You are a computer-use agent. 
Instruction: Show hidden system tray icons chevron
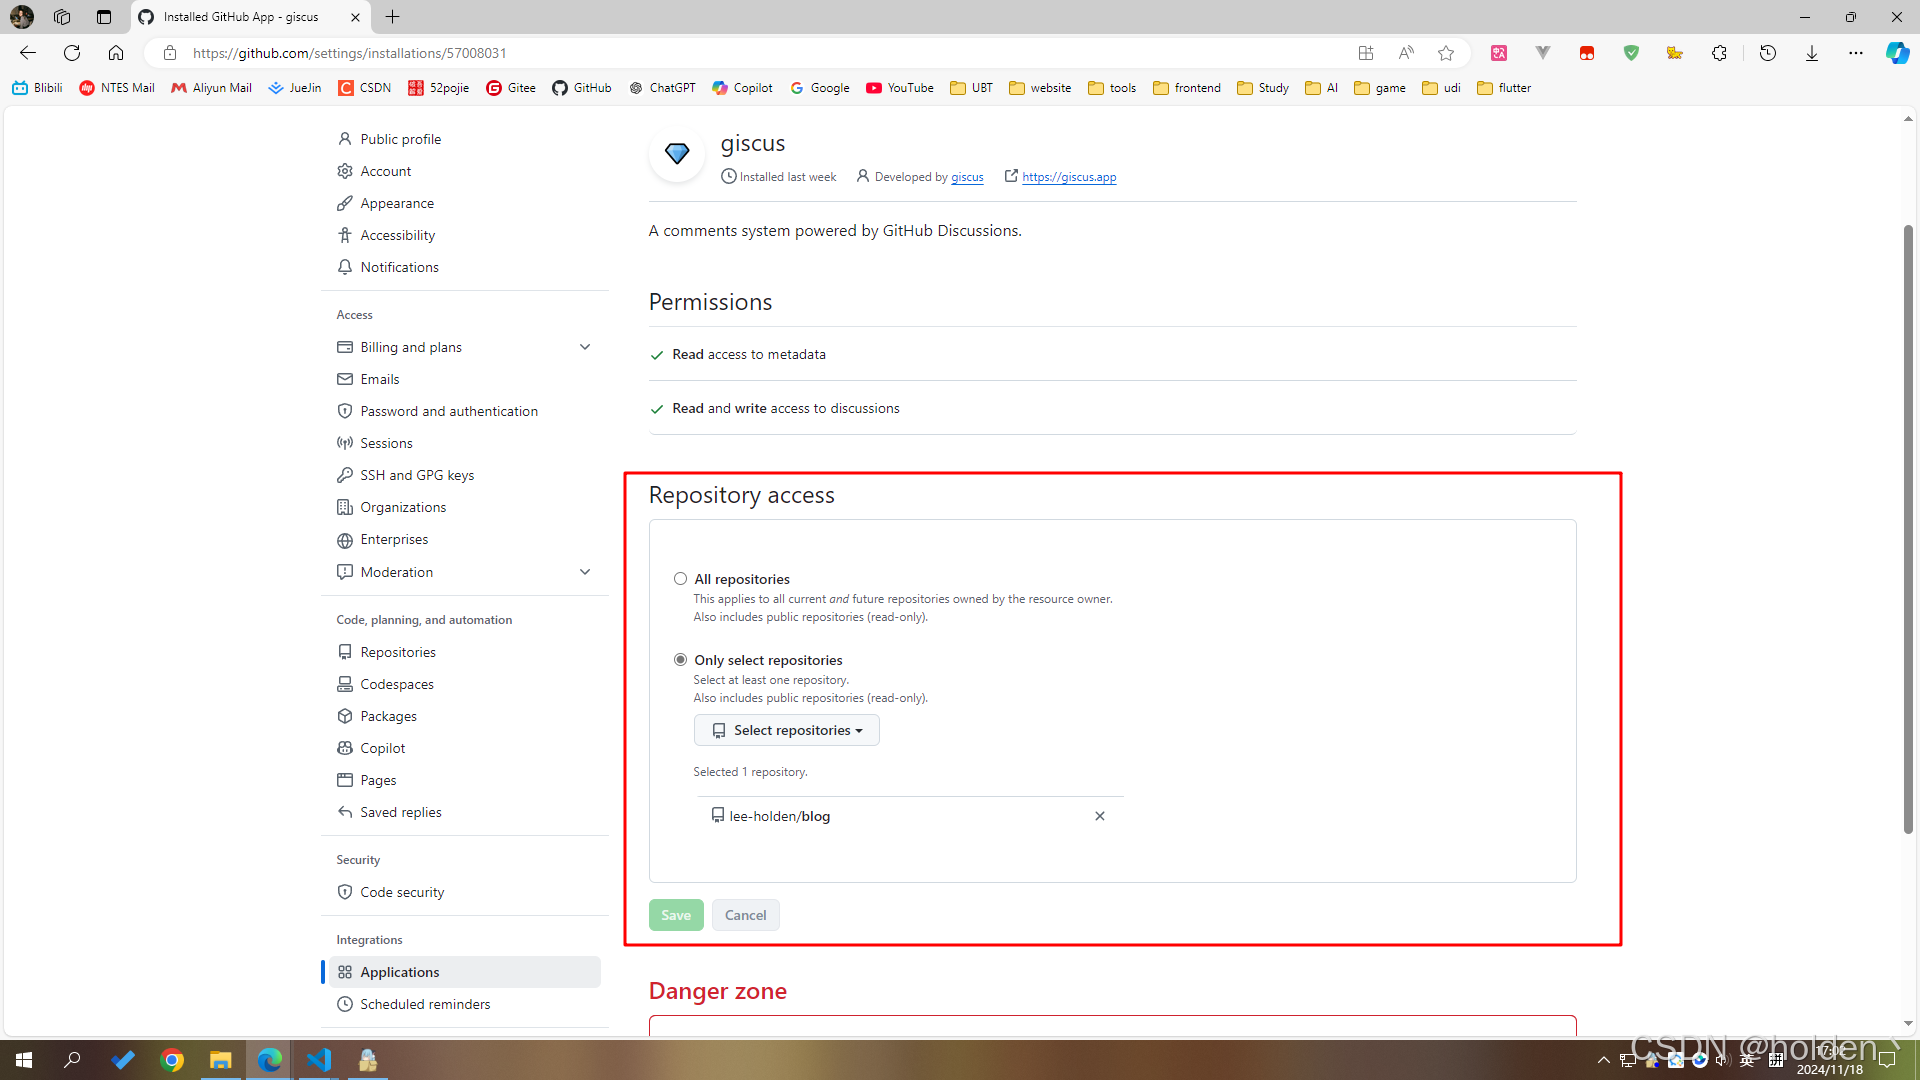(1603, 1060)
